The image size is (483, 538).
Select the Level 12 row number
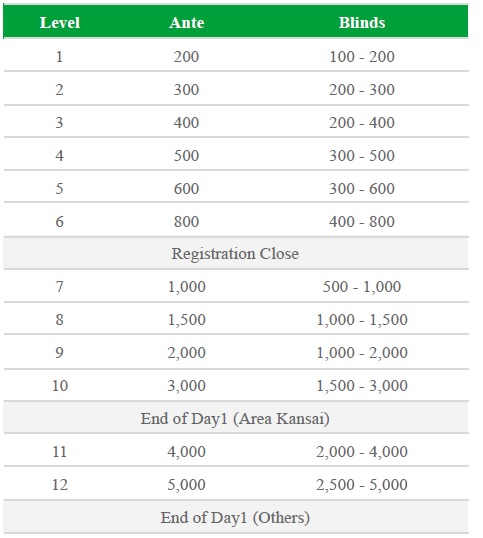click(x=60, y=484)
